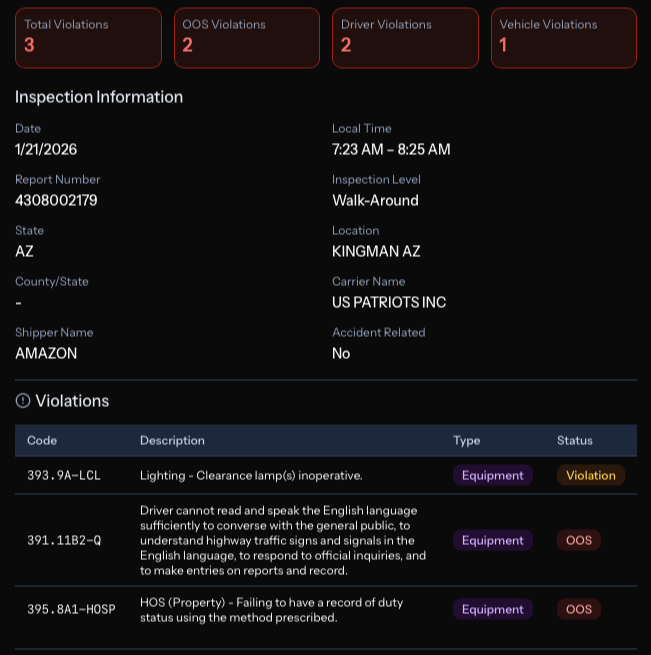
Task: Click the Type column header
Action: pos(467,440)
